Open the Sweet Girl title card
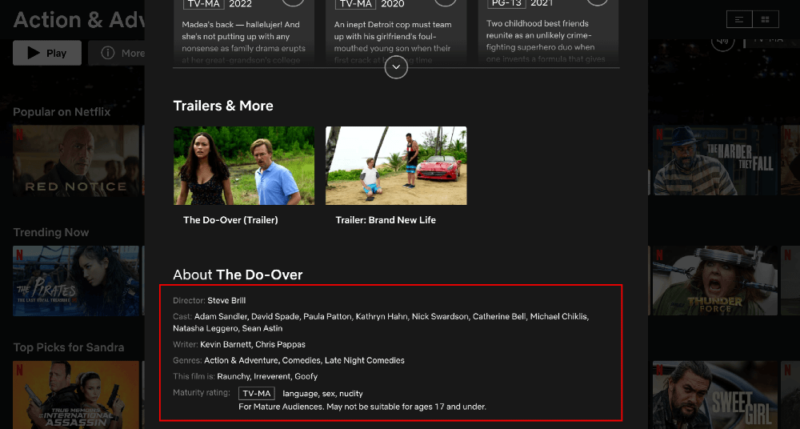The height and width of the screenshot is (429, 800). click(x=714, y=395)
